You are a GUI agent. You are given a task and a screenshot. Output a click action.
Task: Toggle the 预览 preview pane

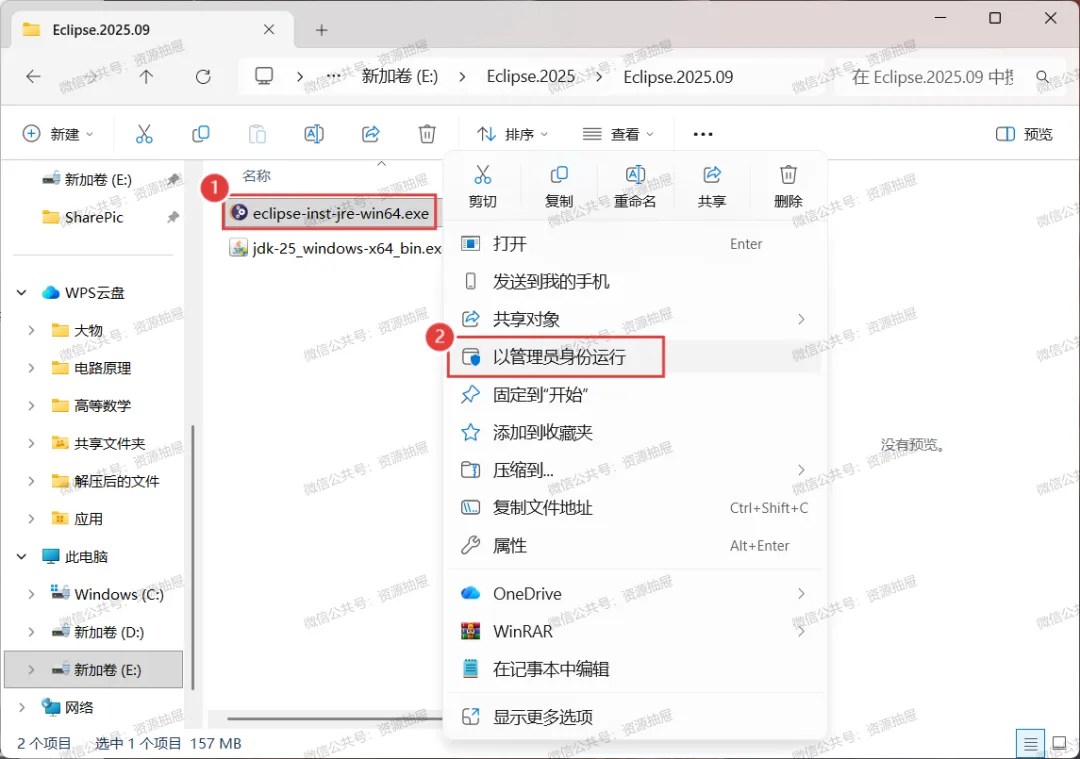[1024, 134]
